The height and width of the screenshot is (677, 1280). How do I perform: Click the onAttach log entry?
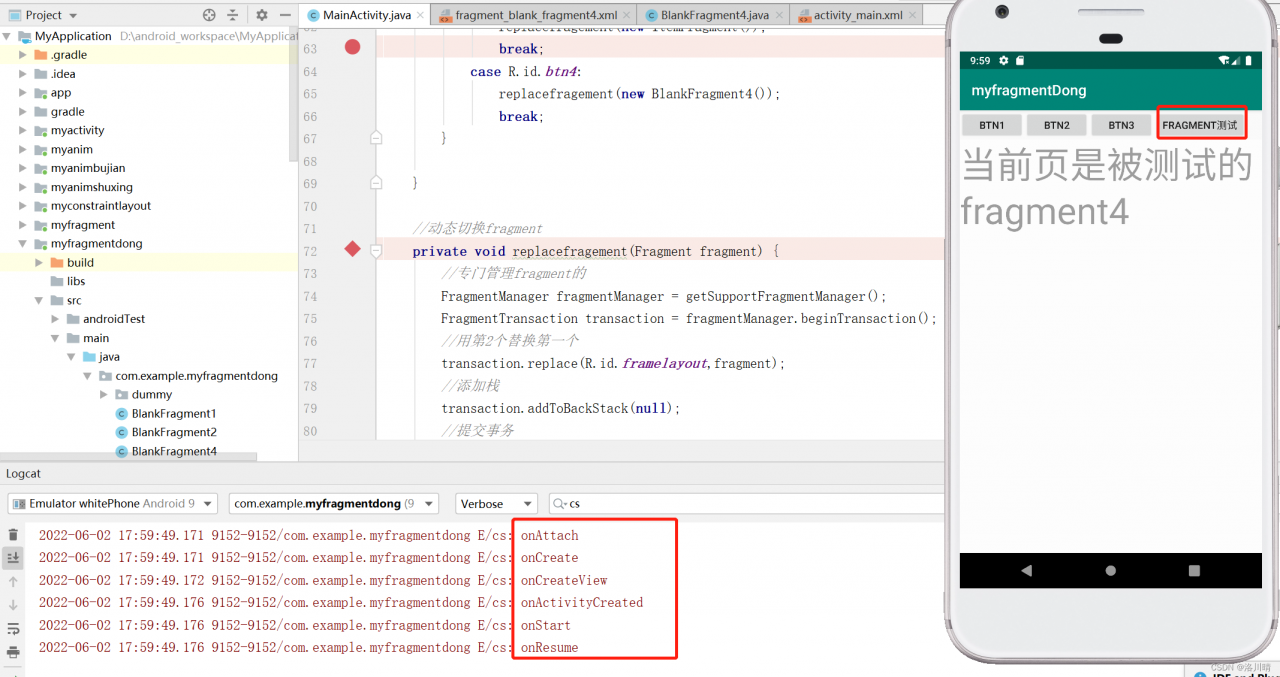click(549, 536)
